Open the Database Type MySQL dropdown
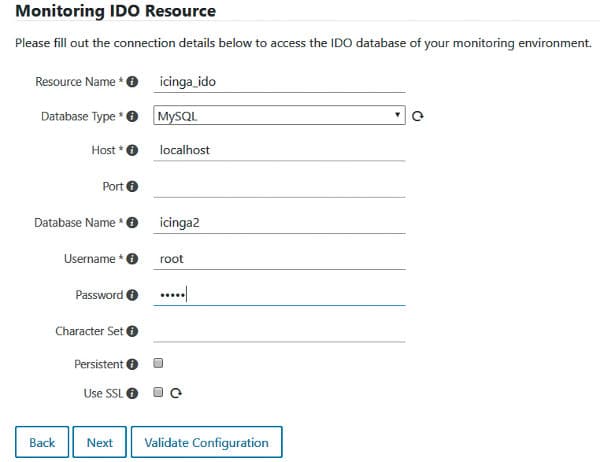 click(x=279, y=116)
